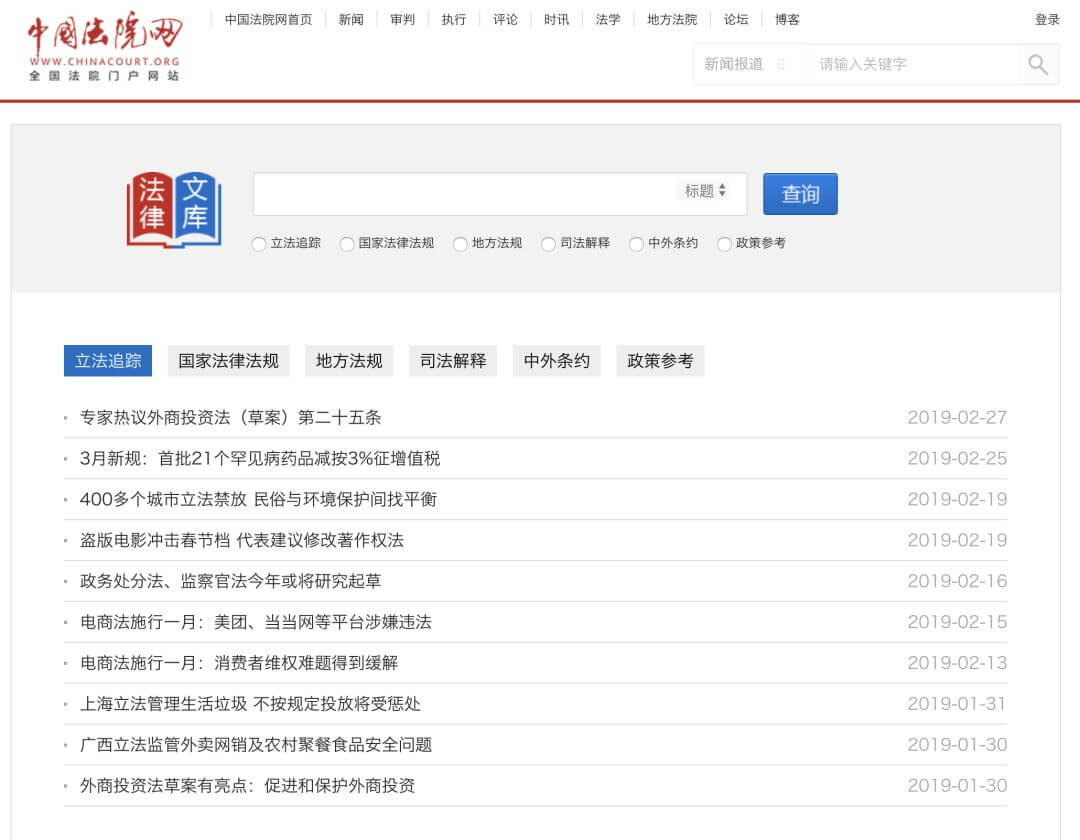The height and width of the screenshot is (840, 1080).
Task: Click the small grid icon beside 新闻报道
Action: point(783,64)
